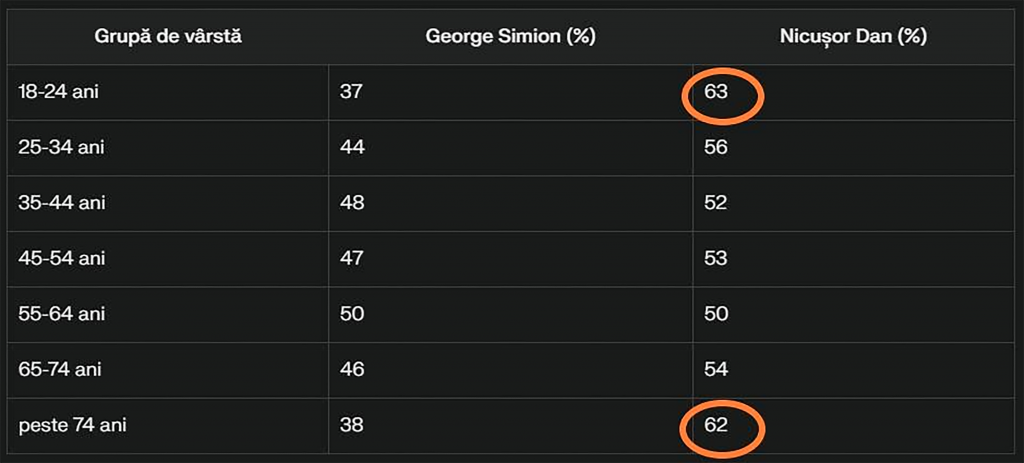Viewport: 1024px width, 463px height.
Task: Click the Grupă de vârstă column header
Action: [168, 37]
